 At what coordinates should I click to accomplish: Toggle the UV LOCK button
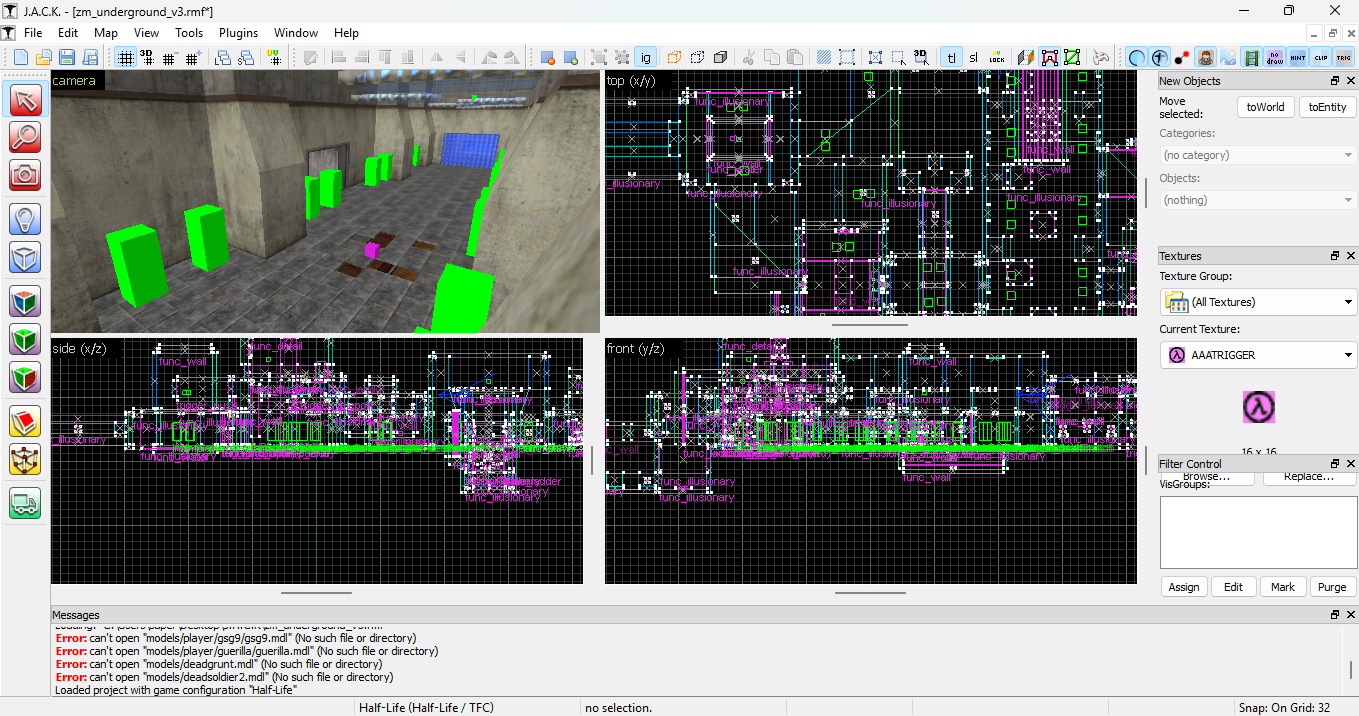point(996,57)
